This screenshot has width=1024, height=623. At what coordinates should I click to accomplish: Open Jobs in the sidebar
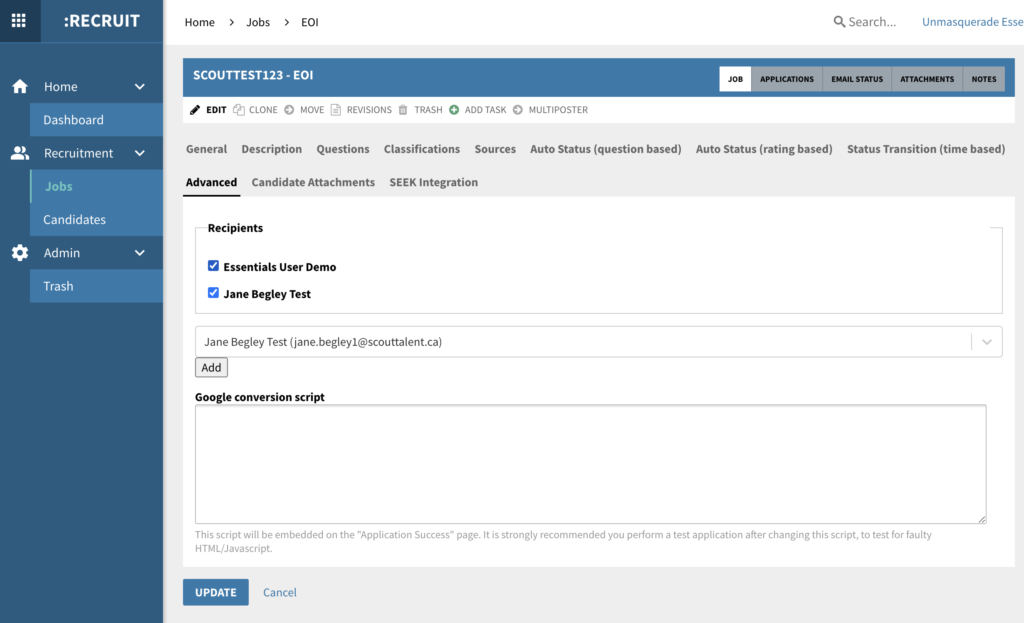96,186
